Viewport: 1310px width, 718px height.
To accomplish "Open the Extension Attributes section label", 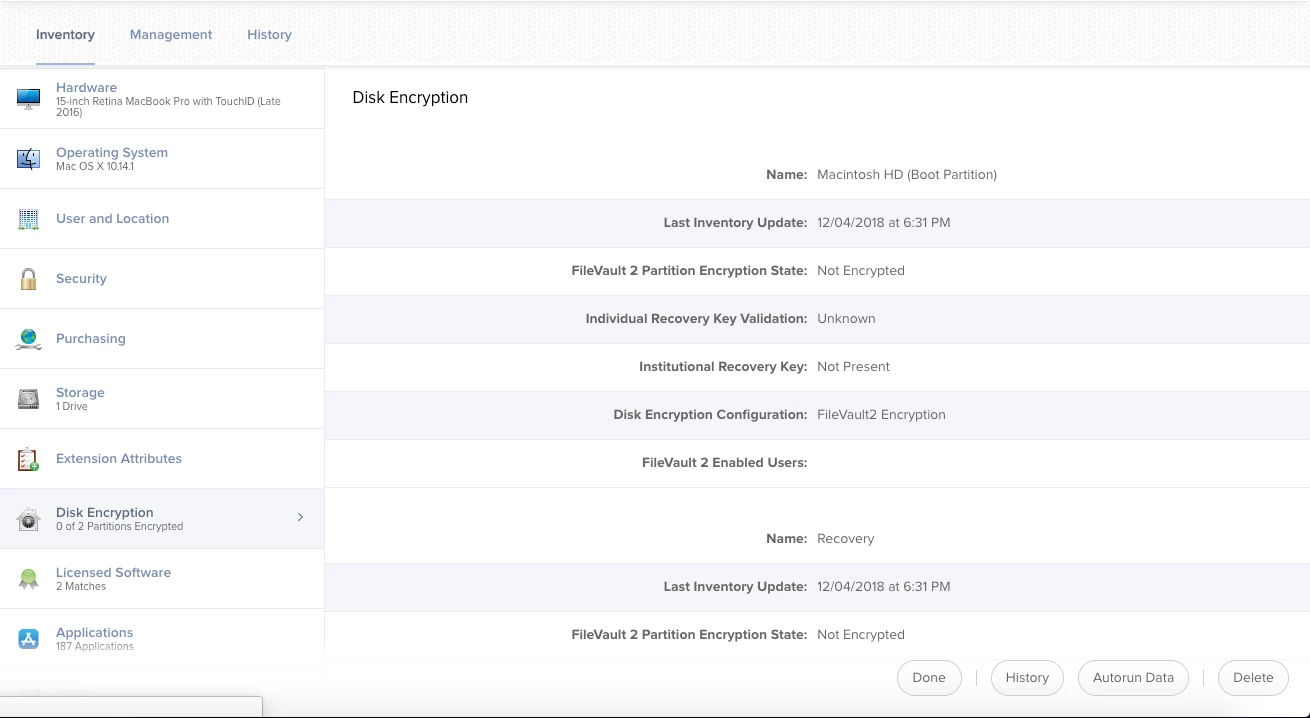I will [119, 458].
